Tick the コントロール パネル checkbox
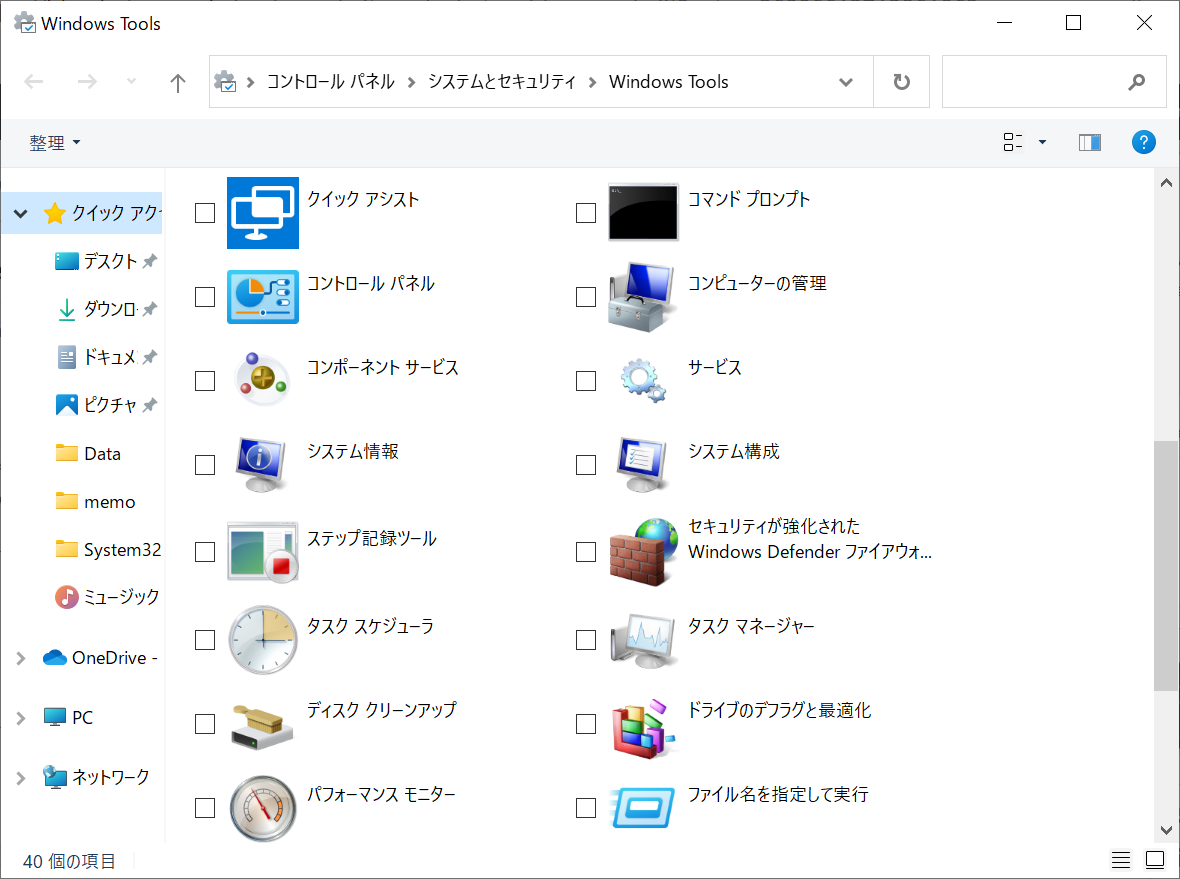 point(205,297)
